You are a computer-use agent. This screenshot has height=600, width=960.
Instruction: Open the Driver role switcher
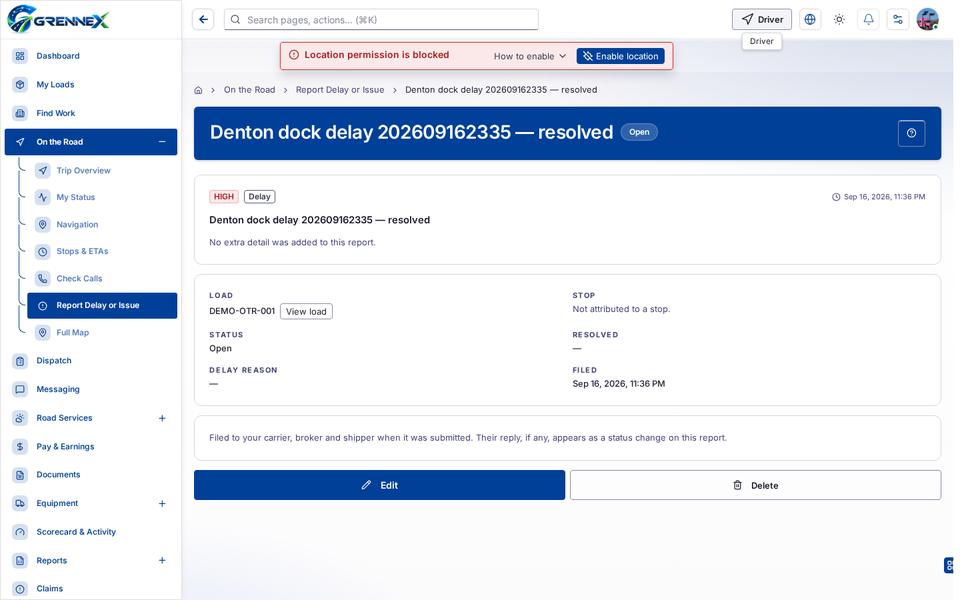point(762,20)
